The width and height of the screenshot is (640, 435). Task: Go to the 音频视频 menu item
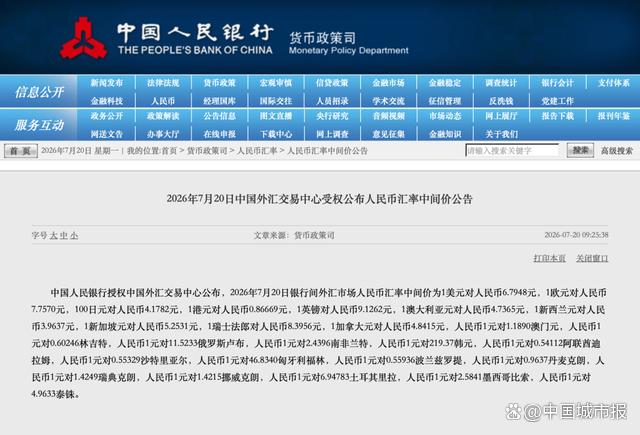click(x=389, y=116)
